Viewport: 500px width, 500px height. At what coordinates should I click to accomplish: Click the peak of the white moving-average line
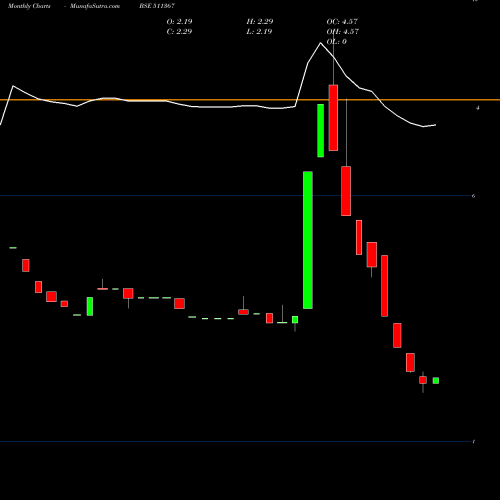[x=321, y=43]
